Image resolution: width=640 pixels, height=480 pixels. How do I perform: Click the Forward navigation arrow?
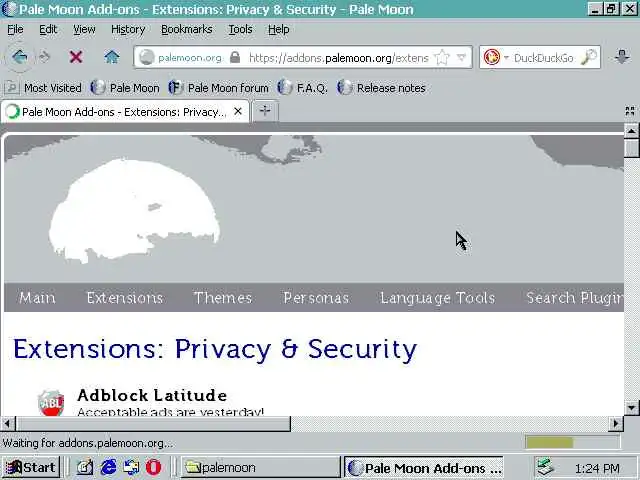click(44, 57)
